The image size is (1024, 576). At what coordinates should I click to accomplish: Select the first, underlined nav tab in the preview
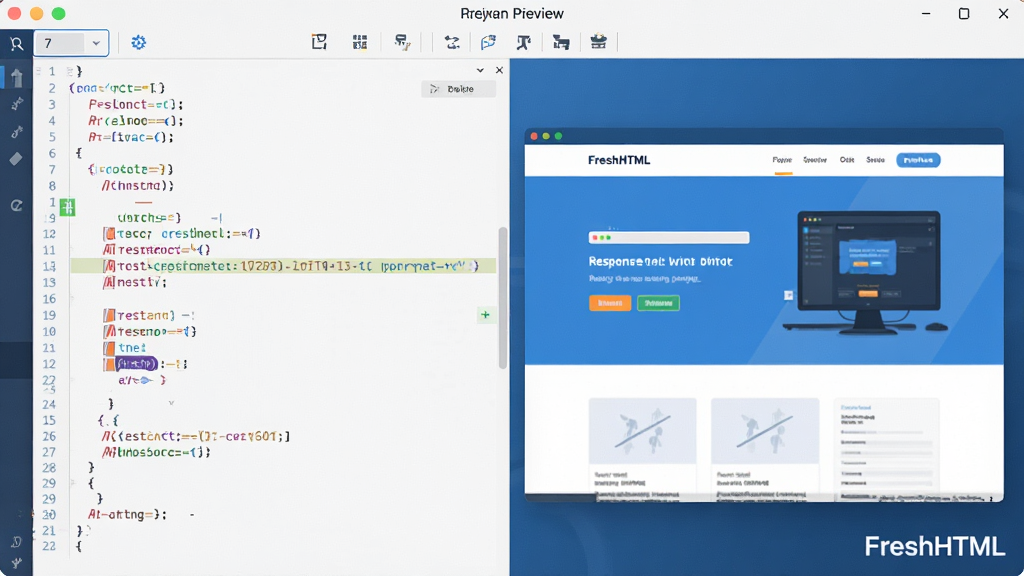(782, 161)
